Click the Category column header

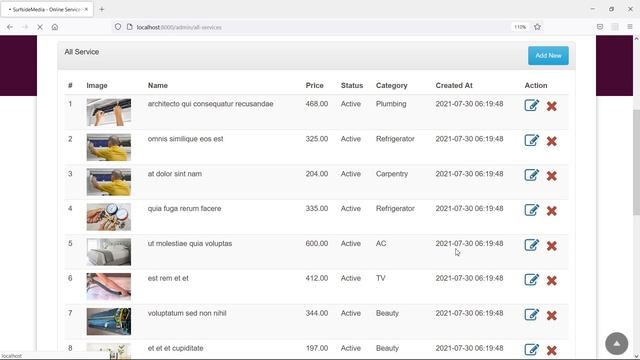click(391, 85)
